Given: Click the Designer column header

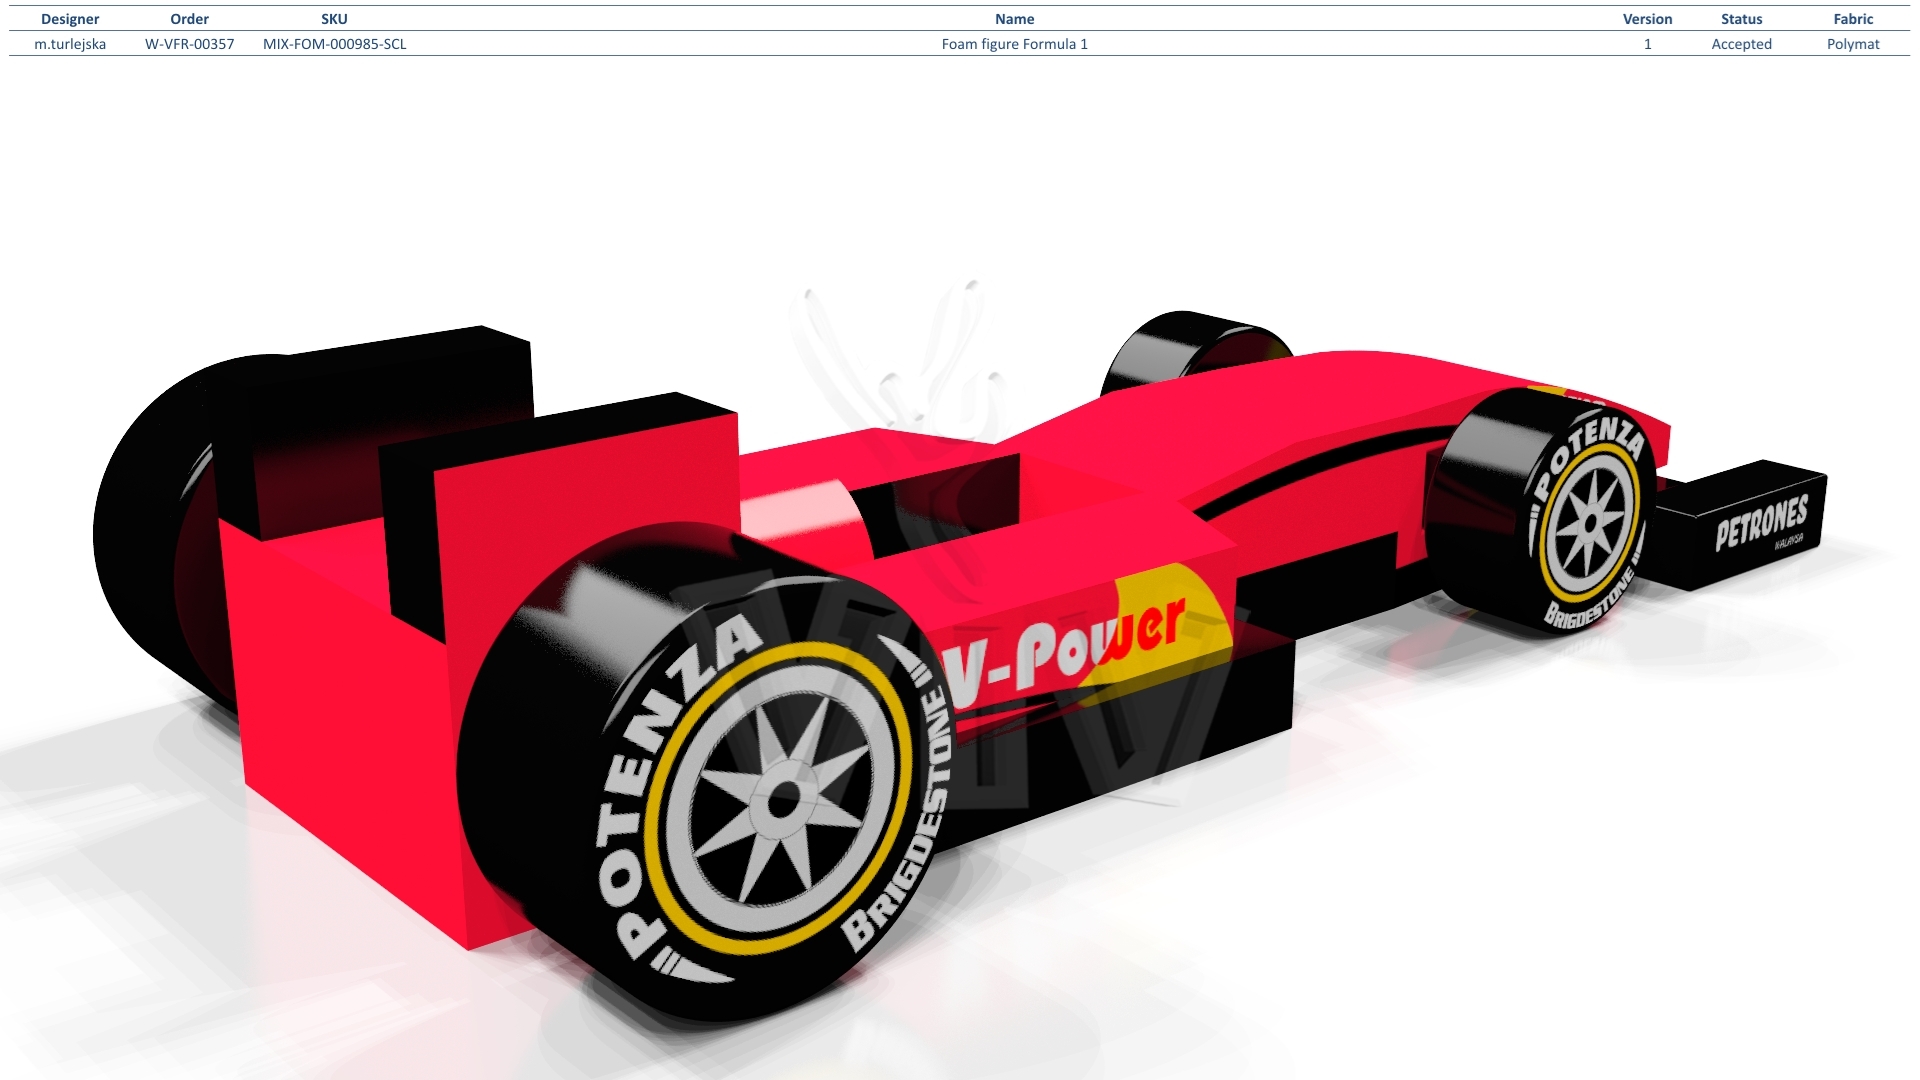Looking at the screenshot, I should pos(70,19).
